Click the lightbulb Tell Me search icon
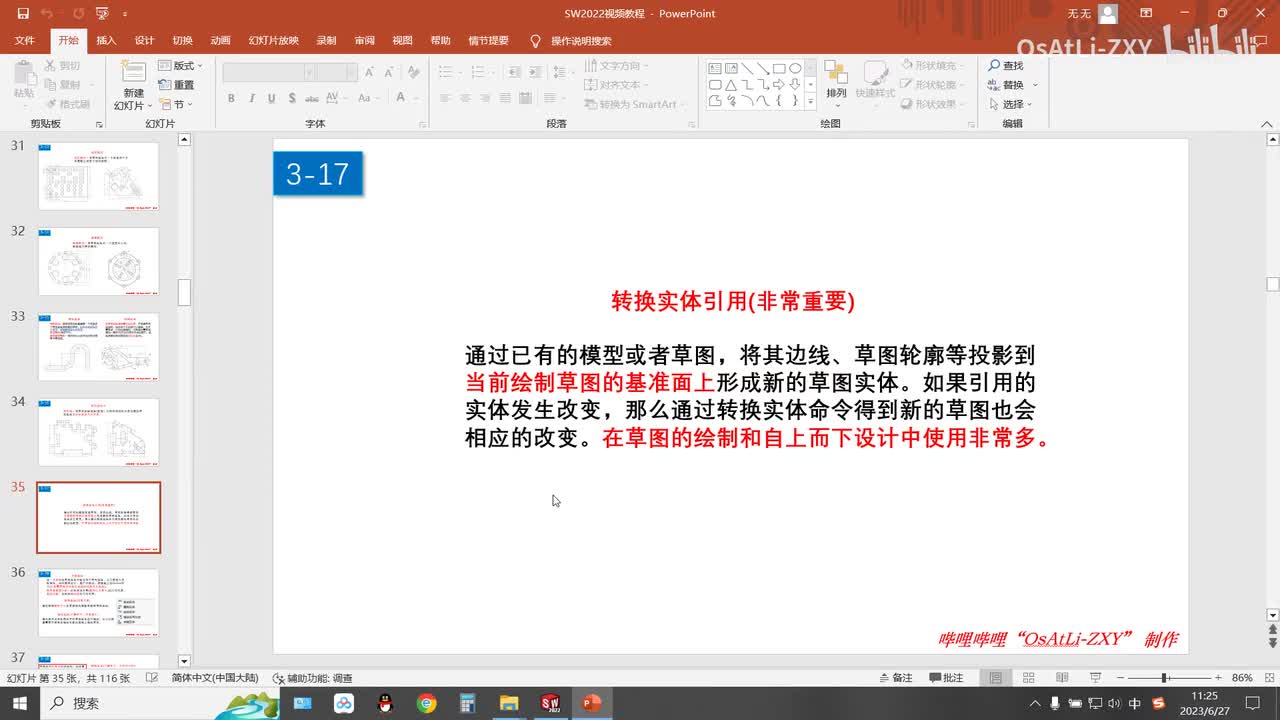Image resolution: width=1280 pixels, height=720 pixels. click(x=535, y=41)
